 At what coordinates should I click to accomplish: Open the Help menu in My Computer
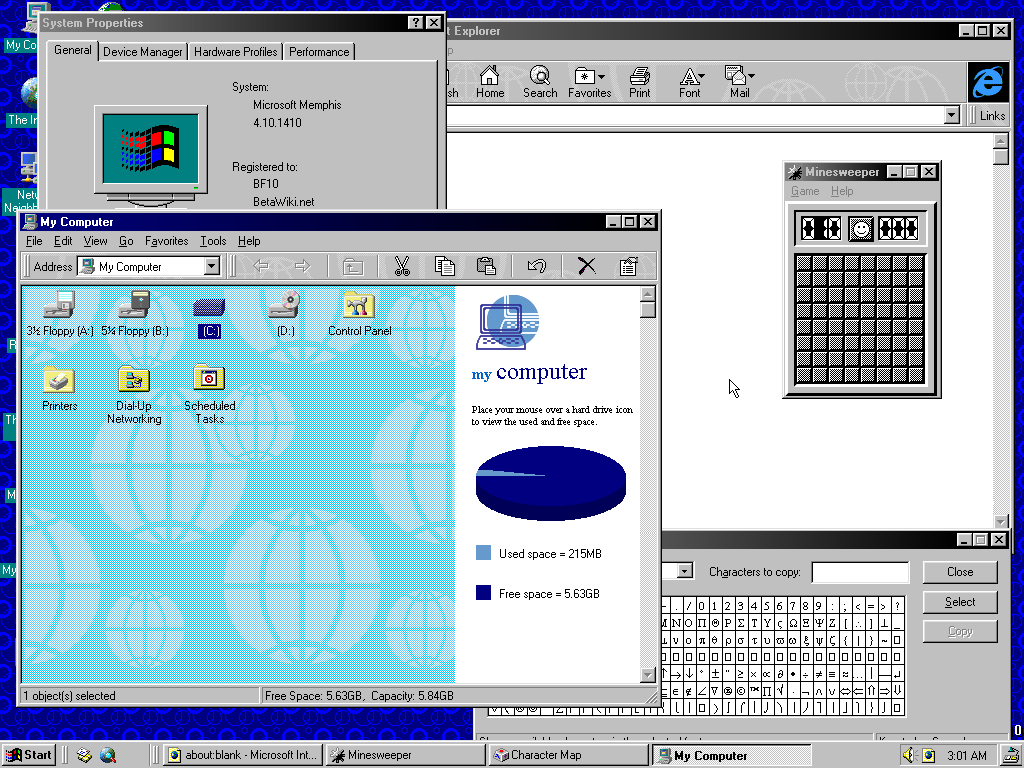pyautogui.click(x=249, y=241)
